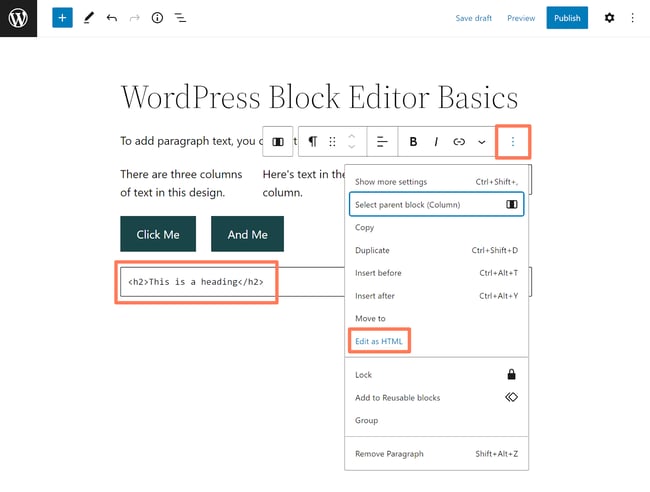Screen dimensions: 650x492
Task: Choose Edit as HTML menu item
Action: point(378,341)
